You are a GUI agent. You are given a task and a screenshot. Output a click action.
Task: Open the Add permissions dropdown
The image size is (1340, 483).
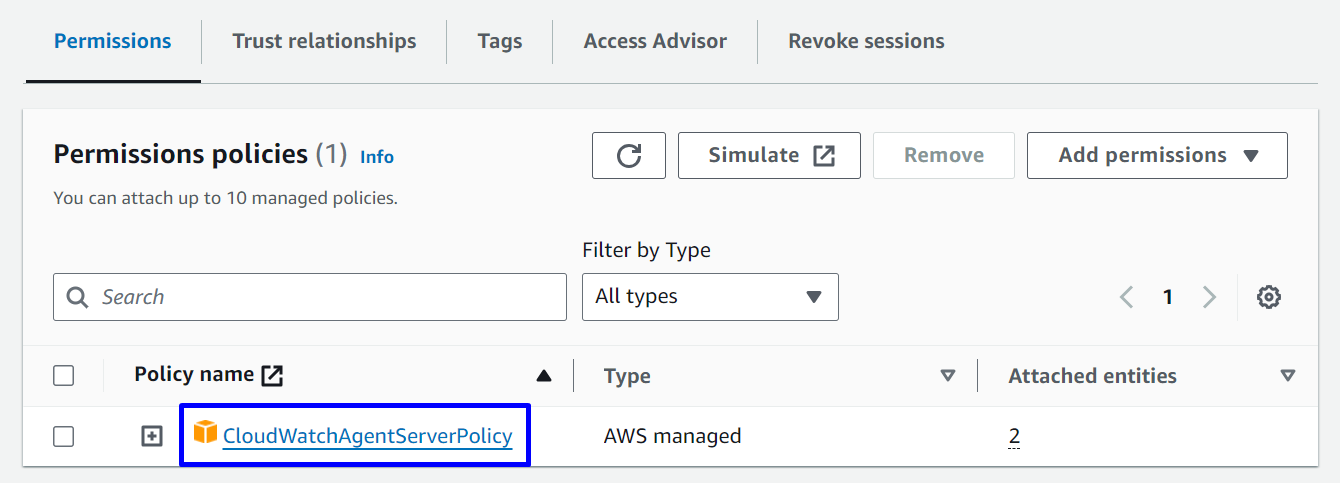coord(1157,156)
